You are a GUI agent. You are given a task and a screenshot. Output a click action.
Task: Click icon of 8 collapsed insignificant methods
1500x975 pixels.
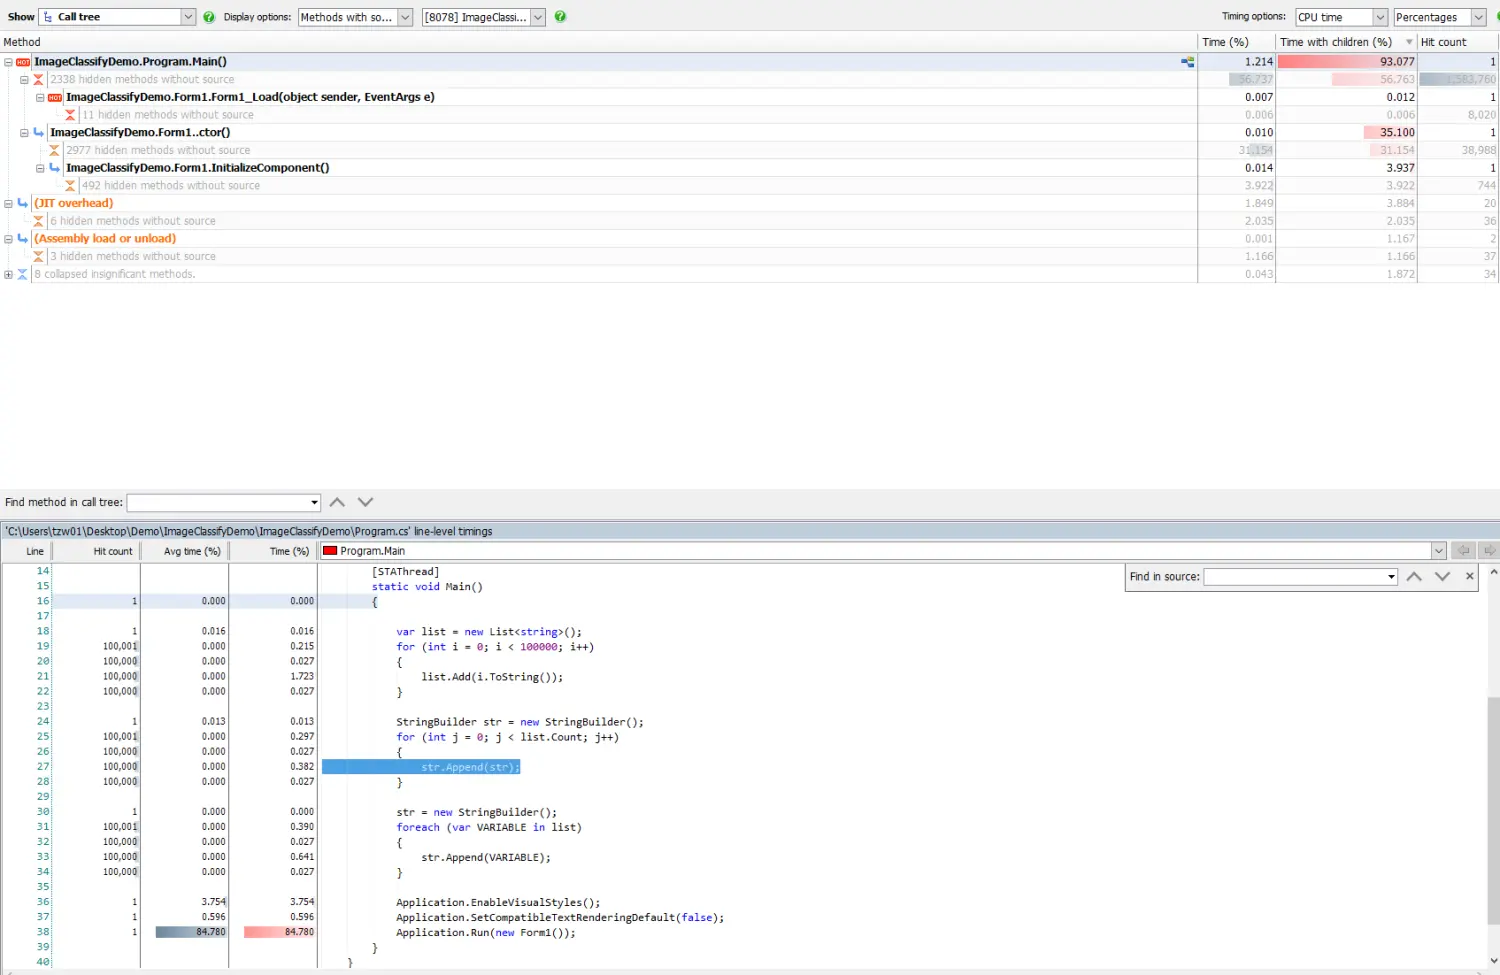(x=22, y=274)
